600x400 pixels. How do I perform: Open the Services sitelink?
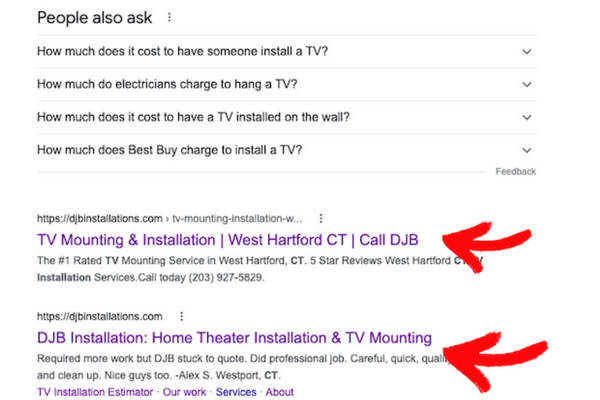point(236,392)
